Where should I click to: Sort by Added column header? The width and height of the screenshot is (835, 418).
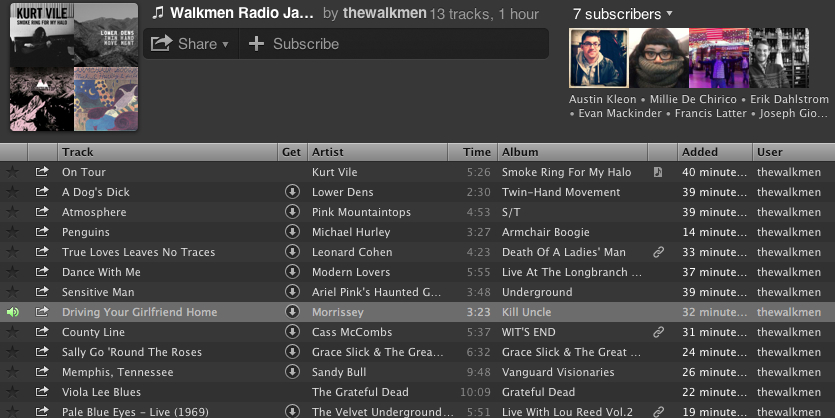pyautogui.click(x=715, y=152)
